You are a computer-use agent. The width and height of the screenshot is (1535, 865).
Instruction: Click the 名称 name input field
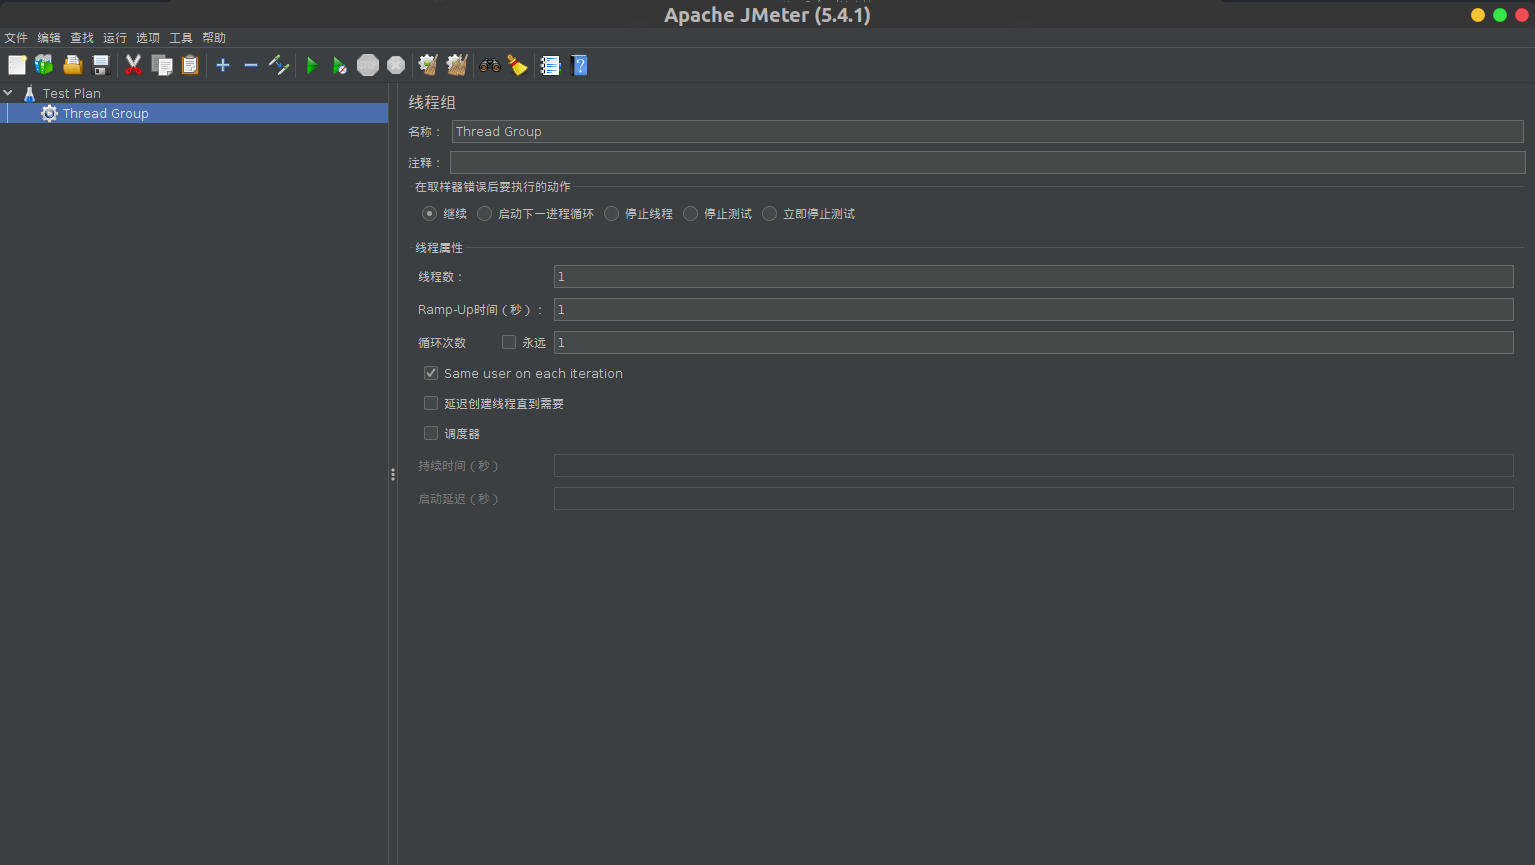tap(987, 131)
